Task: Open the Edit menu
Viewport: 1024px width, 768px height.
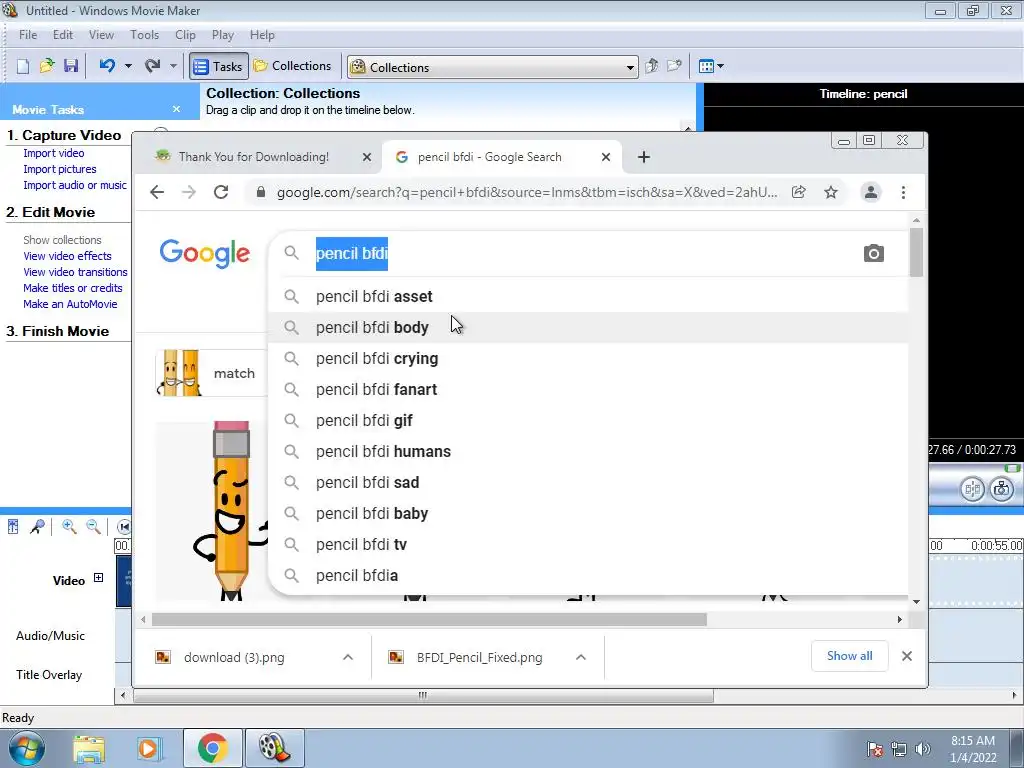Action: click(63, 35)
